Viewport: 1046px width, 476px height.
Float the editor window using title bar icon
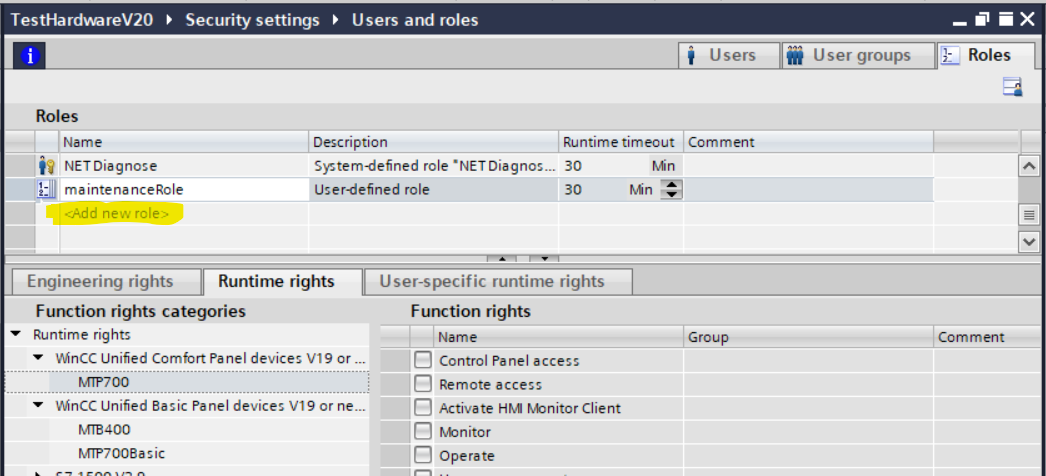click(984, 20)
